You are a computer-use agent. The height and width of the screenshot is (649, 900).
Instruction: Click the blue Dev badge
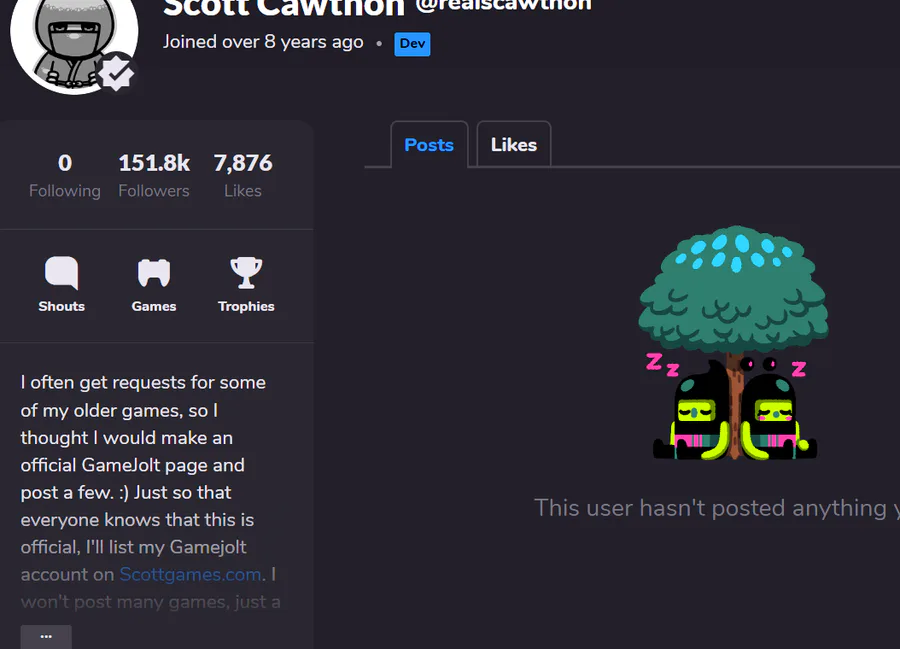[x=412, y=44]
